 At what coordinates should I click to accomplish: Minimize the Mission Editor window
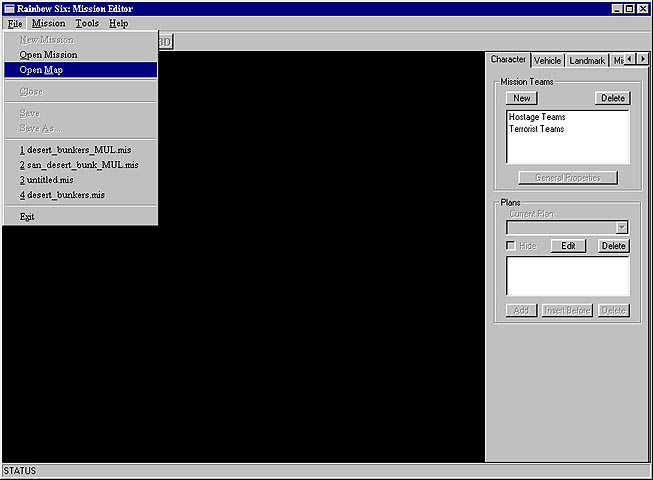617,8
